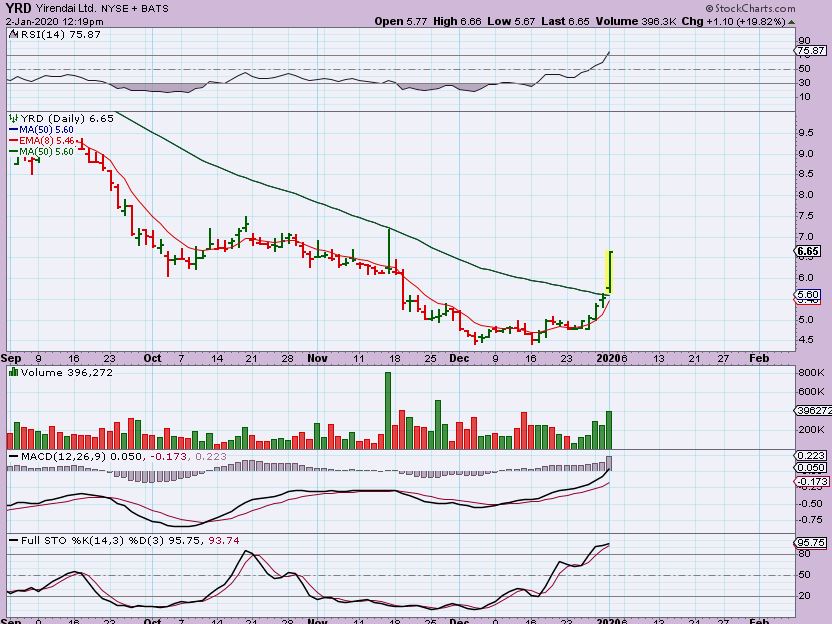Click the 4.5 price axis label
The image size is (832, 624).
coord(805,340)
